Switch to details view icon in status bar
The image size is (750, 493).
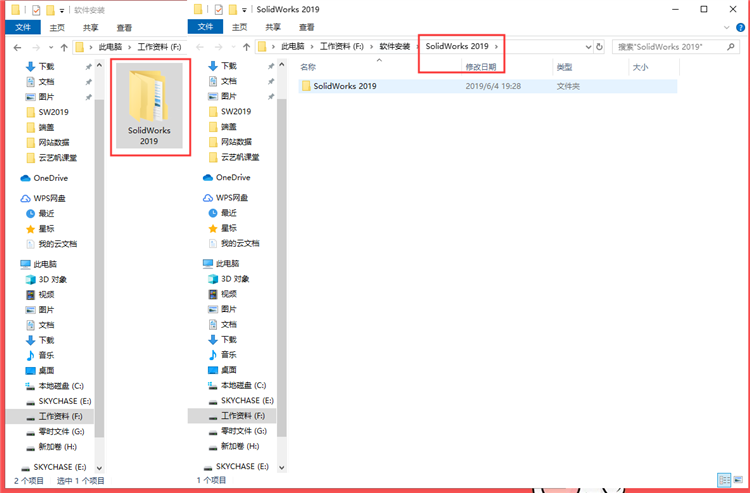[724, 480]
